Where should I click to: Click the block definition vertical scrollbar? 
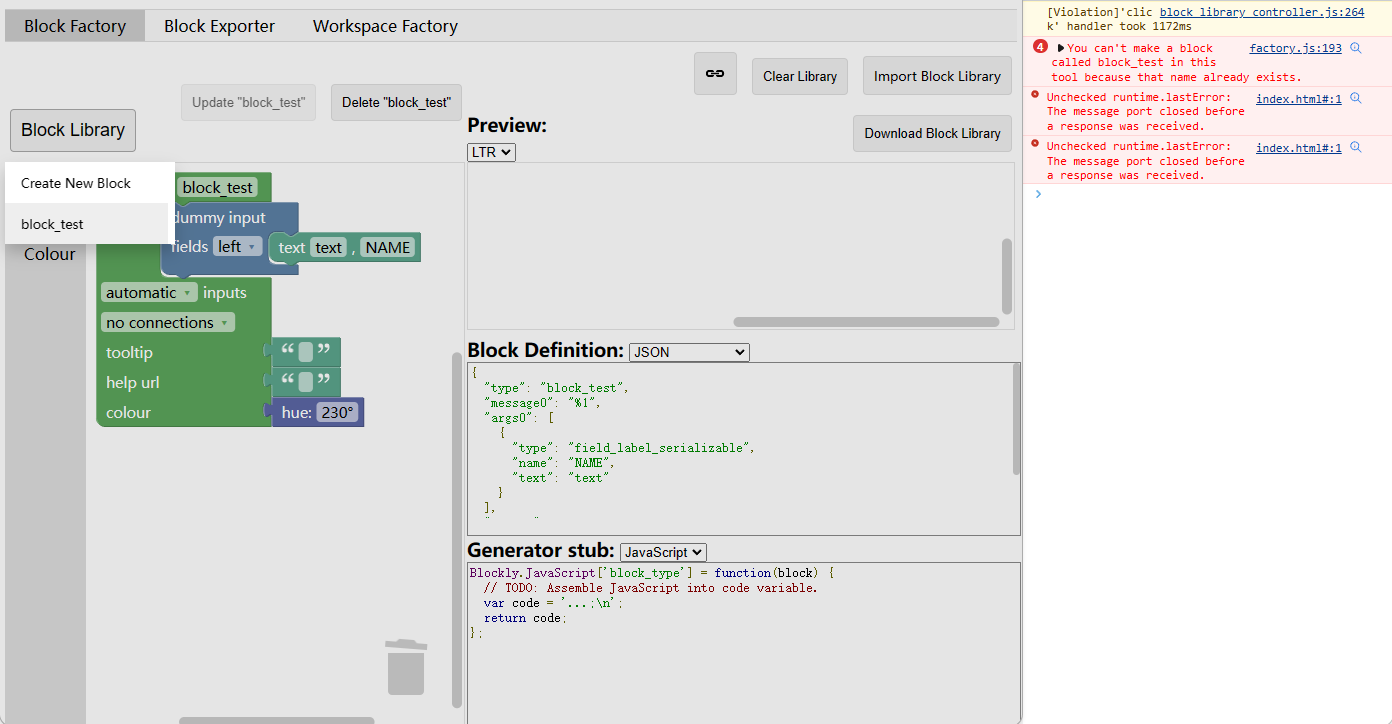(x=1017, y=418)
